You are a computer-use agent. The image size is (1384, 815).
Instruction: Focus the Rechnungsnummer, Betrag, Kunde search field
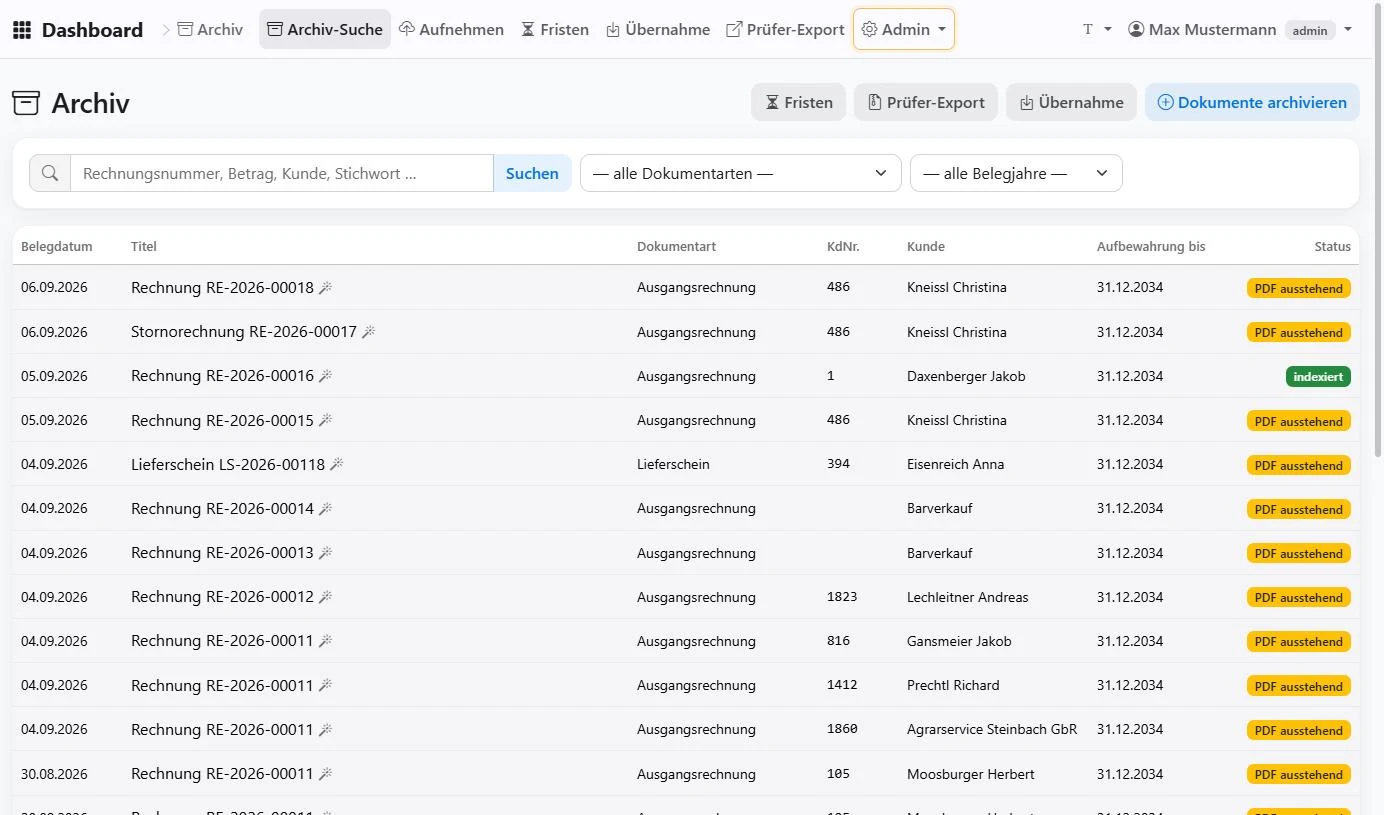(x=282, y=173)
